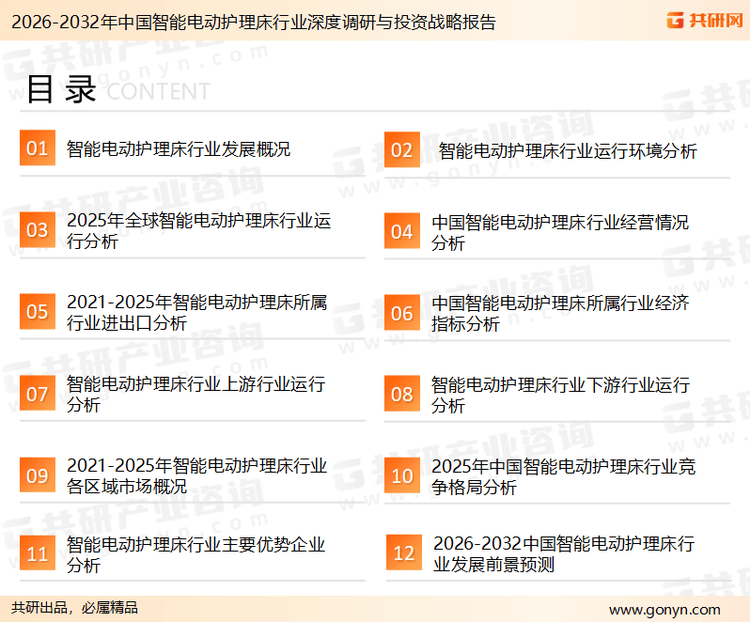Select 智能电动护理床行业下游行业运行分析 entry
Viewport: 750px width, 622px height.
(x=560, y=395)
